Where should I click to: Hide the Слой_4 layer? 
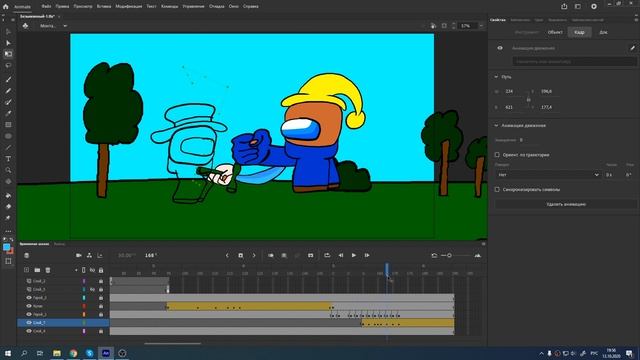click(29, 331)
